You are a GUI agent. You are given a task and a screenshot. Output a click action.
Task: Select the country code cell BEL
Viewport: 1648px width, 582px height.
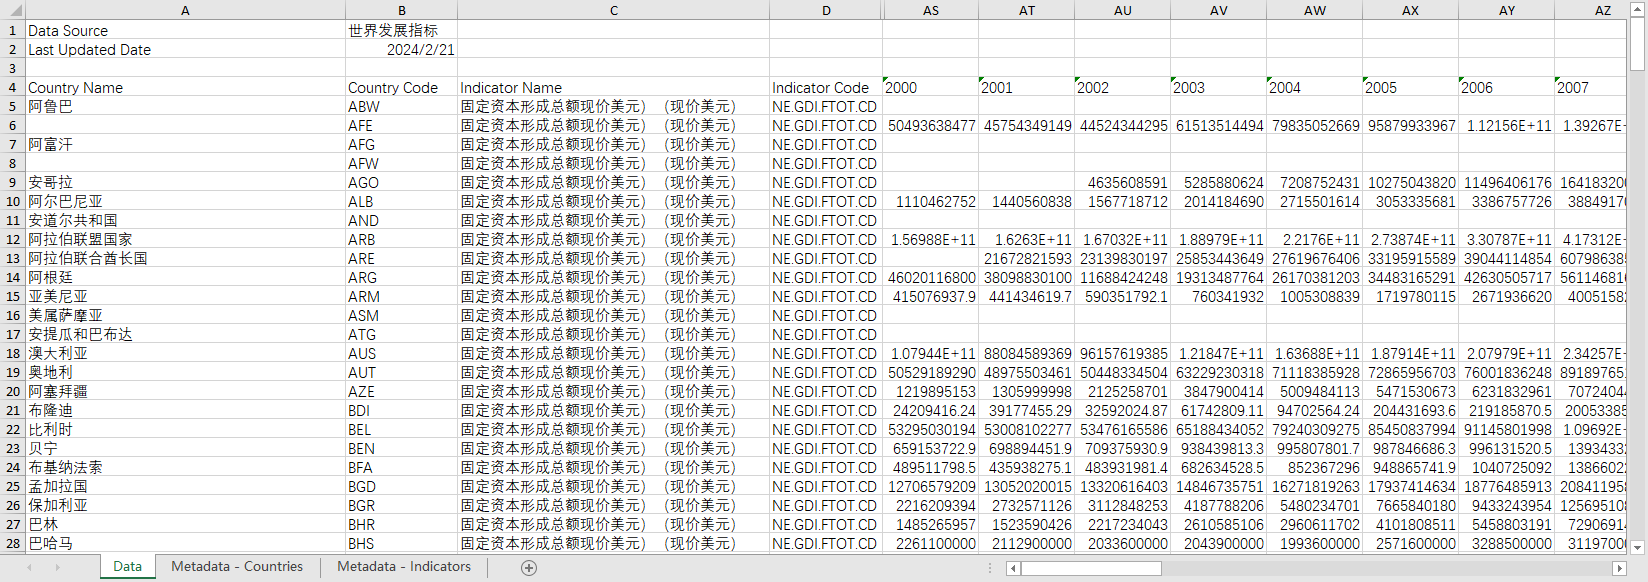401,429
